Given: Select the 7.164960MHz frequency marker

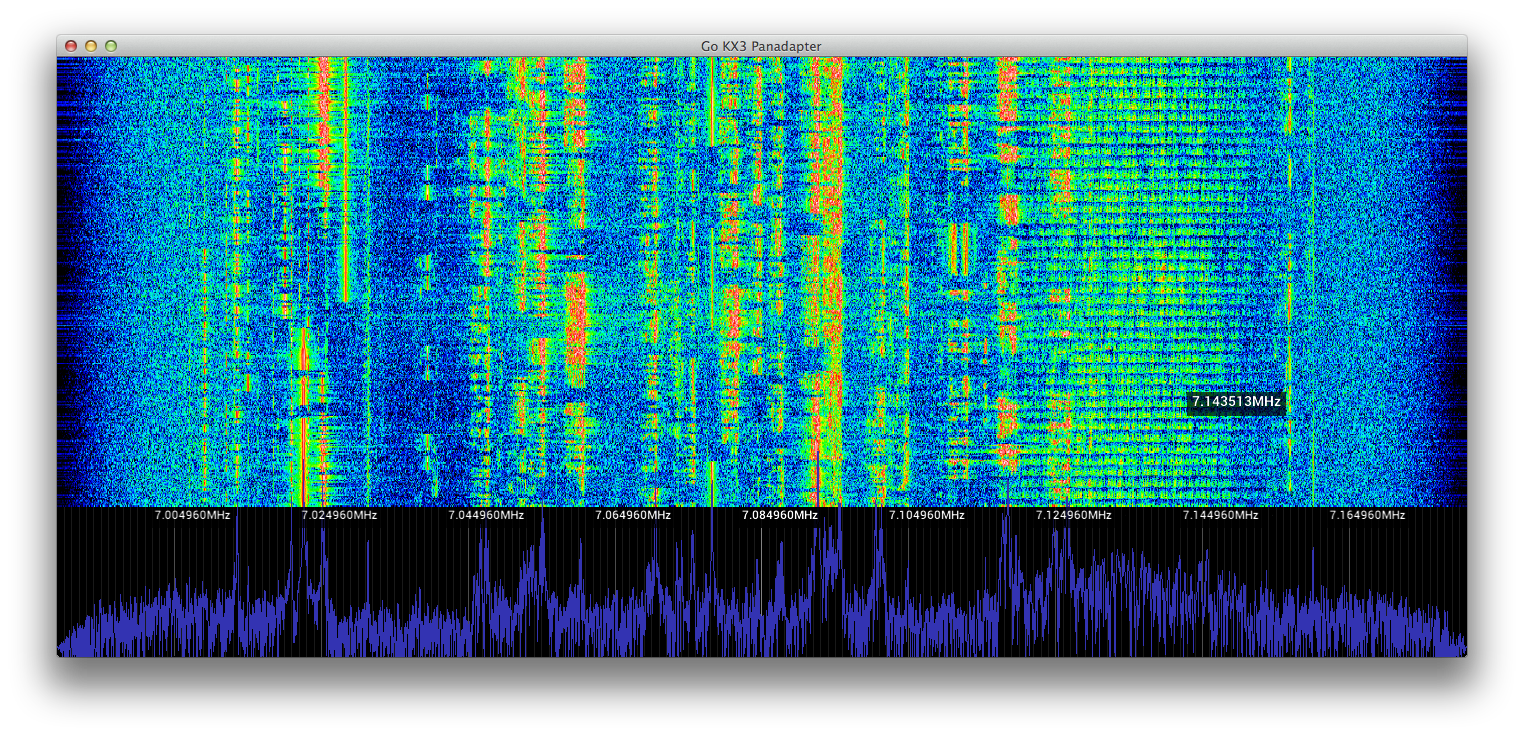Looking at the screenshot, I should point(1367,515).
